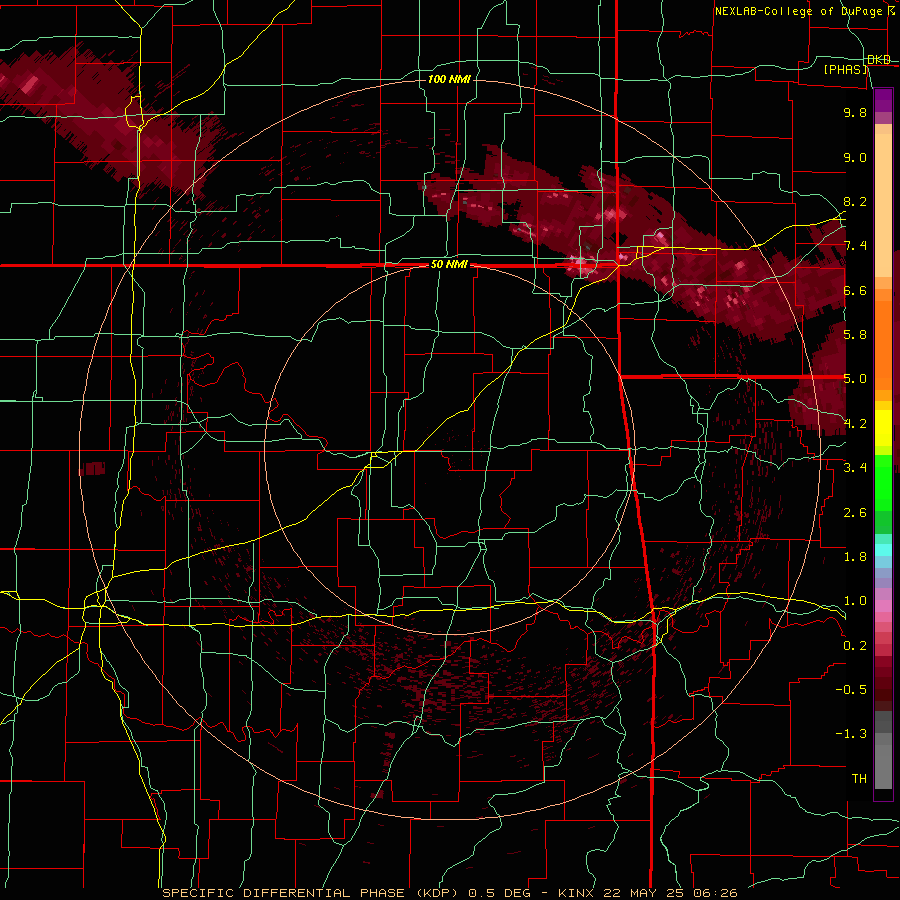Click the 1.0 value on the color scale
Image resolution: width=900 pixels, height=900 pixels.
pos(855,601)
